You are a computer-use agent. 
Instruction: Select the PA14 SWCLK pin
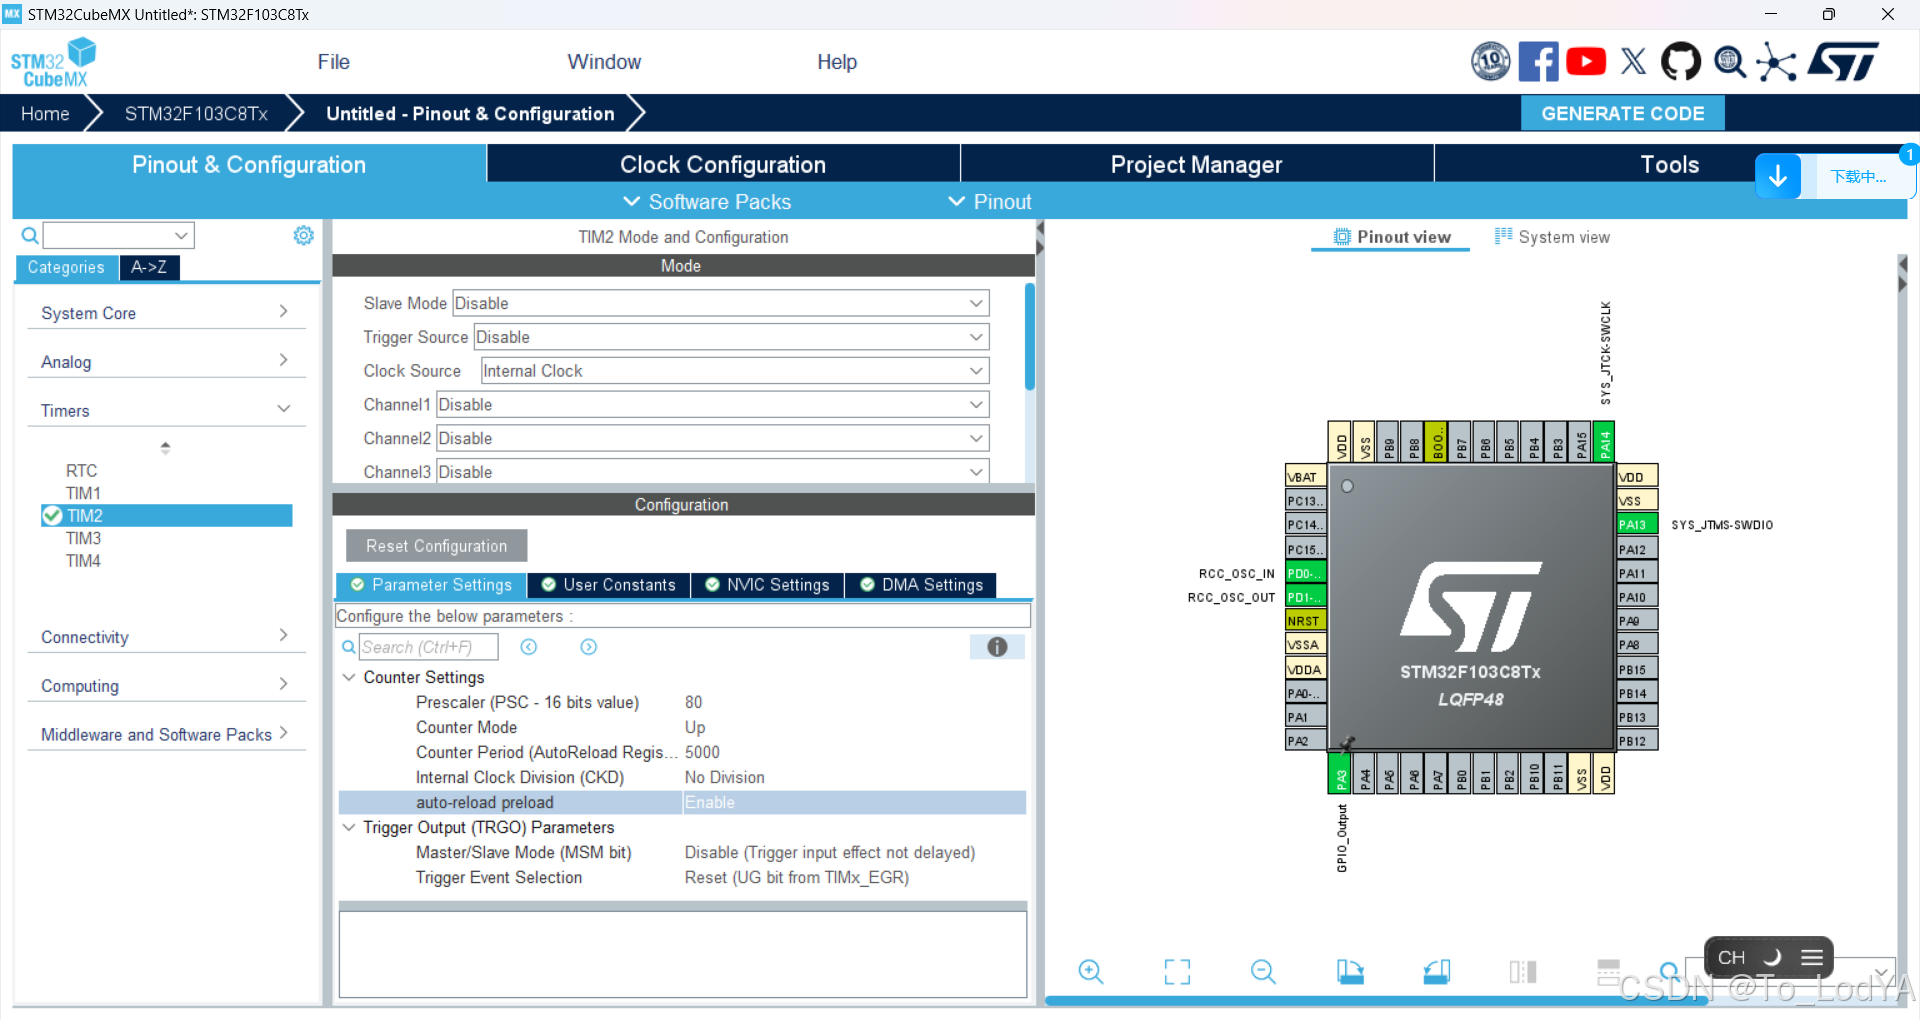pyautogui.click(x=1604, y=441)
